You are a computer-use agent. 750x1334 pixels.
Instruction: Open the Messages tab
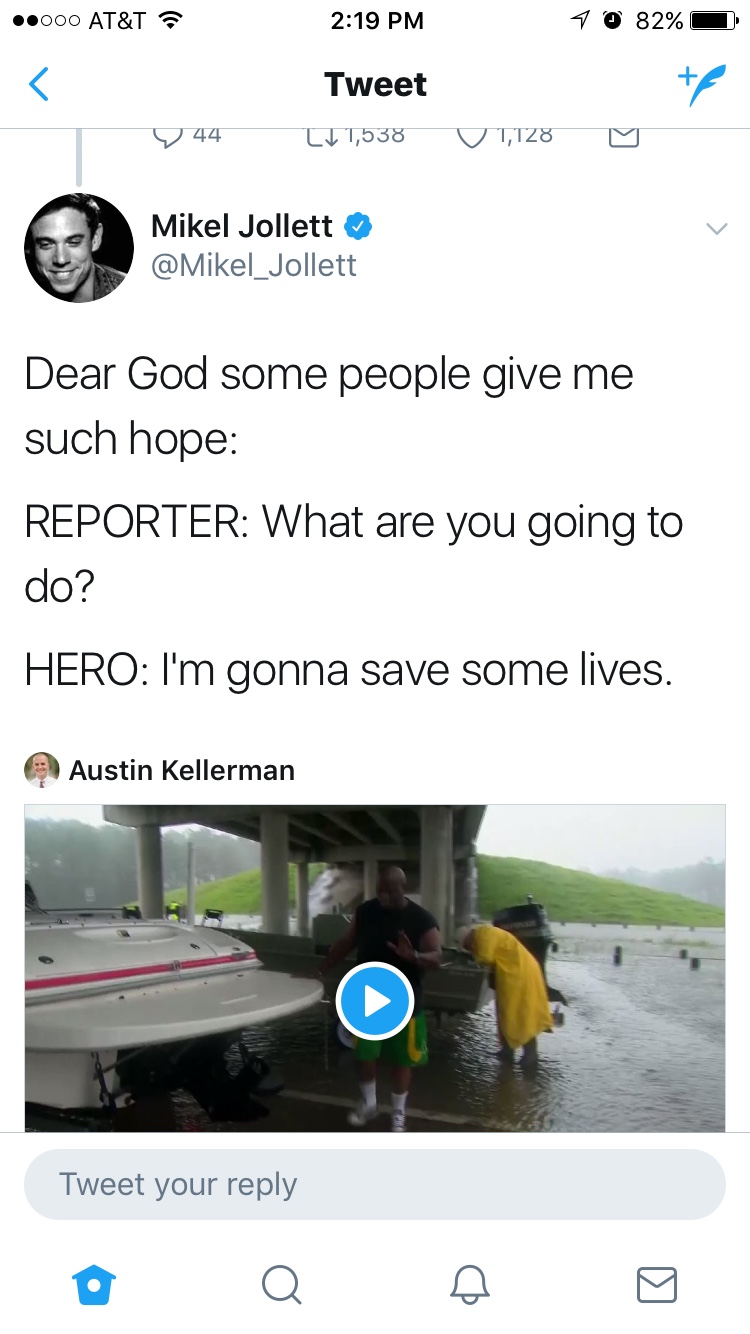pyautogui.click(x=656, y=1284)
